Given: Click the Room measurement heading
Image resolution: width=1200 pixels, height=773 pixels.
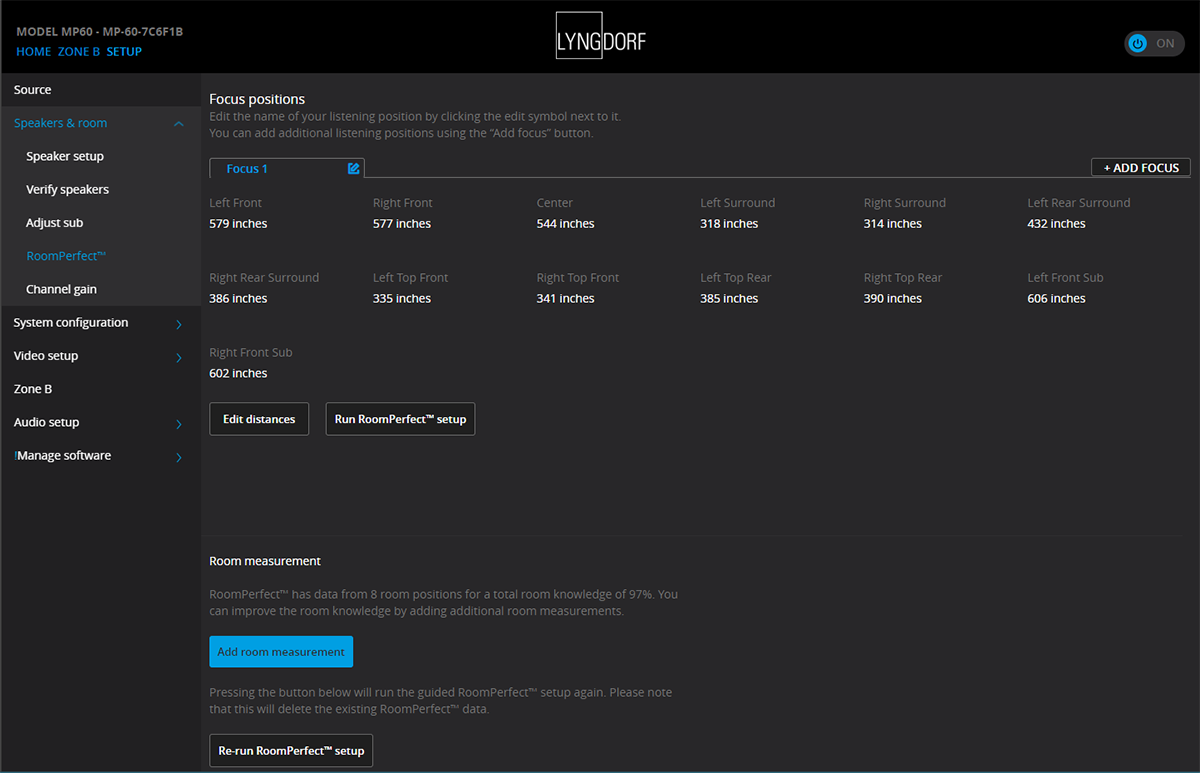Looking at the screenshot, I should [265, 561].
